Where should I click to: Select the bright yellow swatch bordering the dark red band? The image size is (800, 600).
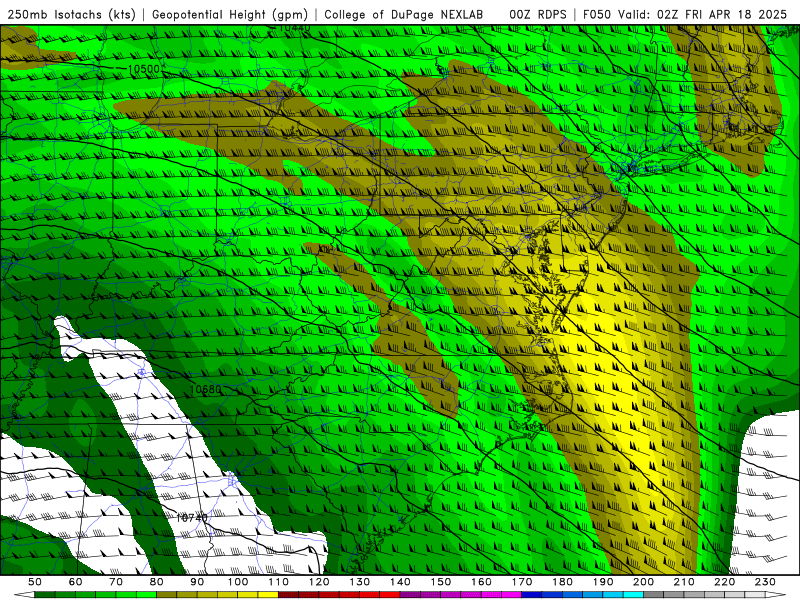point(268,595)
